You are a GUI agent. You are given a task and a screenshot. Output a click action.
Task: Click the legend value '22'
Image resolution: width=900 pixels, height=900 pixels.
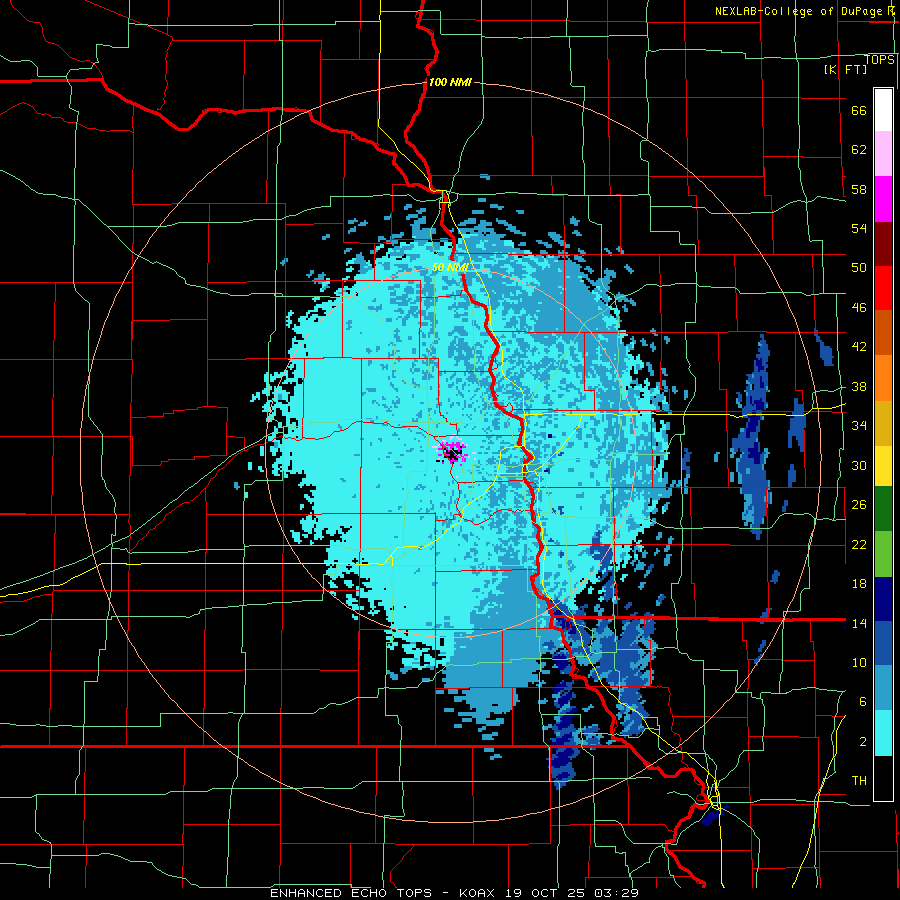859,544
